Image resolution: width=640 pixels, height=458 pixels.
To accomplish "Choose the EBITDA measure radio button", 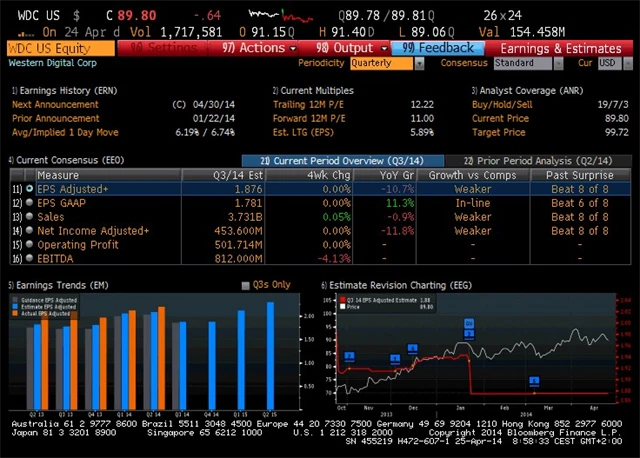I will [28, 257].
